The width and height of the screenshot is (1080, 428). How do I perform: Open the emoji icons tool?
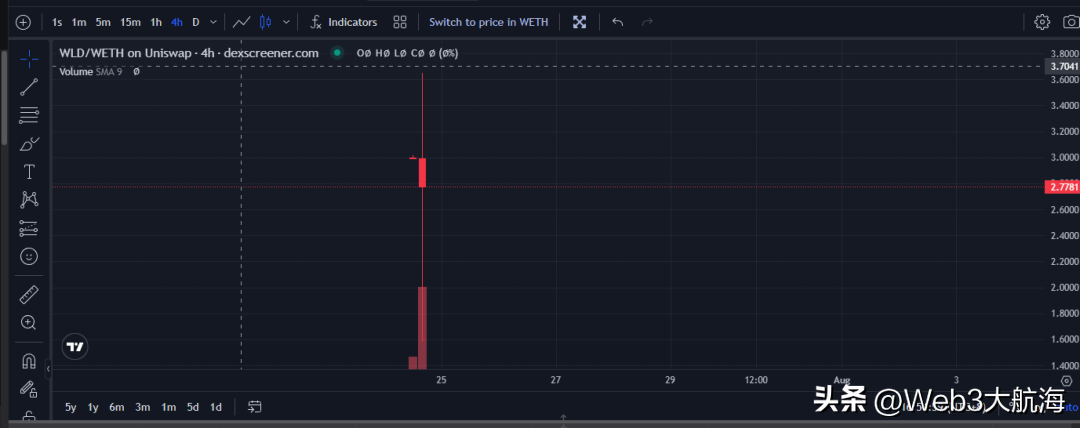pyautogui.click(x=29, y=256)
